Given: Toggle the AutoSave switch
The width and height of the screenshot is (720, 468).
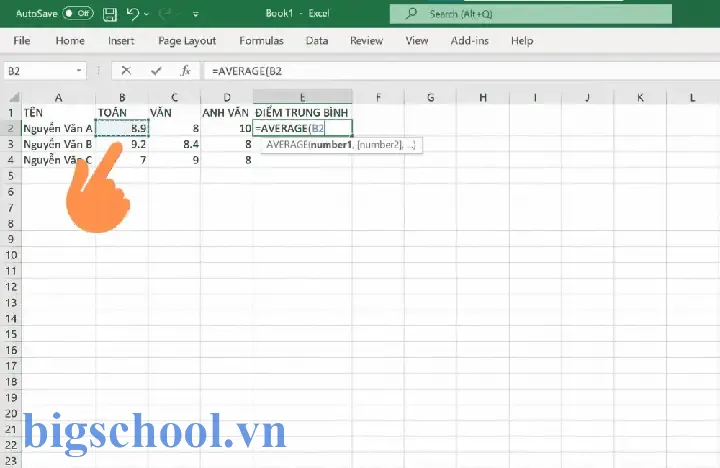Looking at the screenshot, I should click(x=78, y=13).
